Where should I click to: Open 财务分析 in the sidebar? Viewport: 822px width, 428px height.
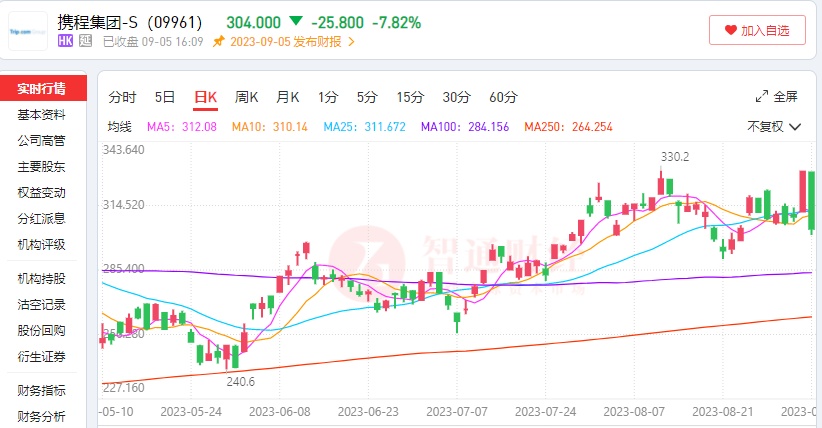click(x=41, y=417)
